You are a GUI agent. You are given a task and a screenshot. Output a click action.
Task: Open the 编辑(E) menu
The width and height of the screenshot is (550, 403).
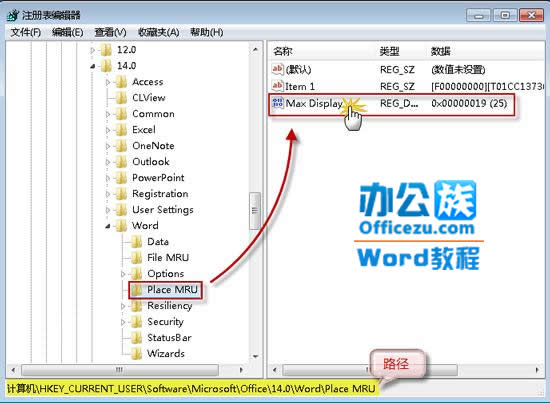[x=67, y=32]
